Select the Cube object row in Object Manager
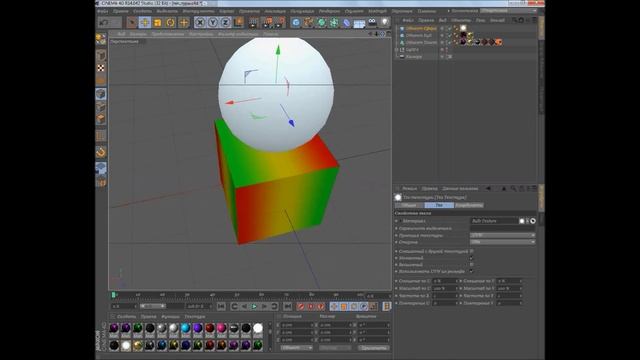Screen dimensions: 640x360 click(418, 36)
